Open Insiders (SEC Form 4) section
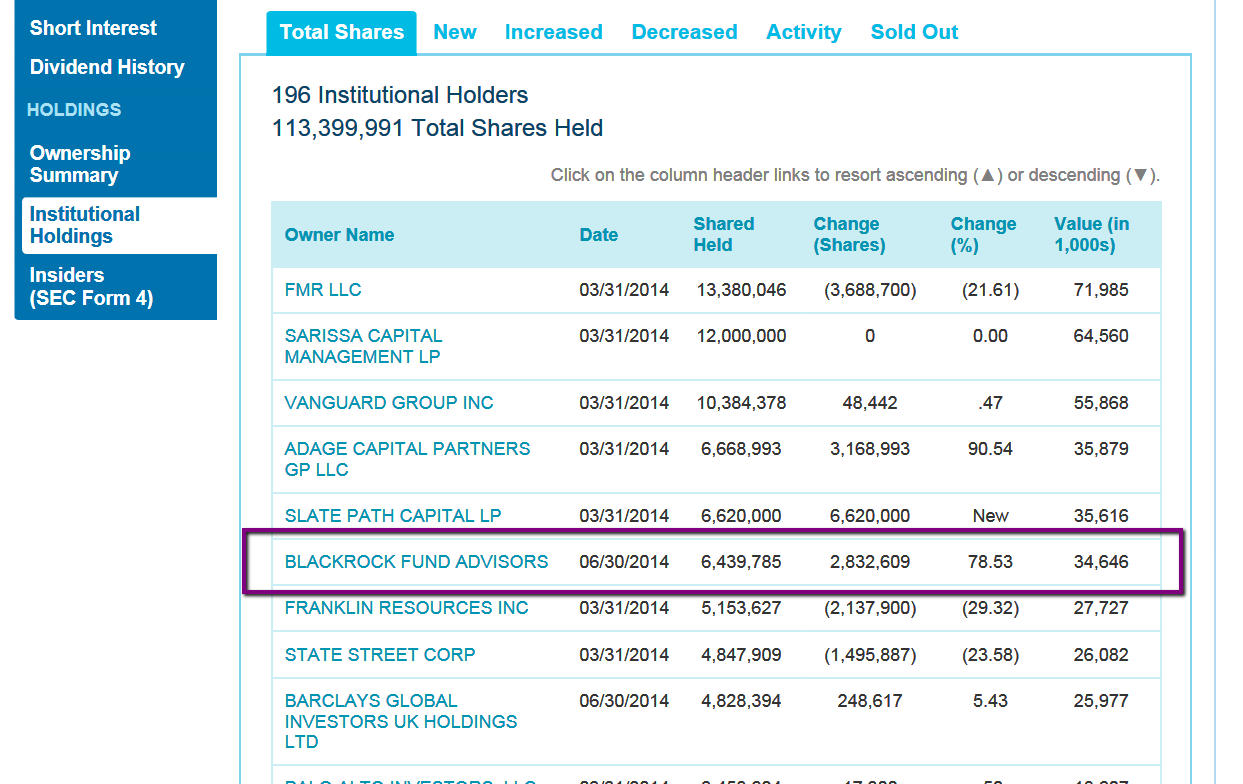 point(85,287)
